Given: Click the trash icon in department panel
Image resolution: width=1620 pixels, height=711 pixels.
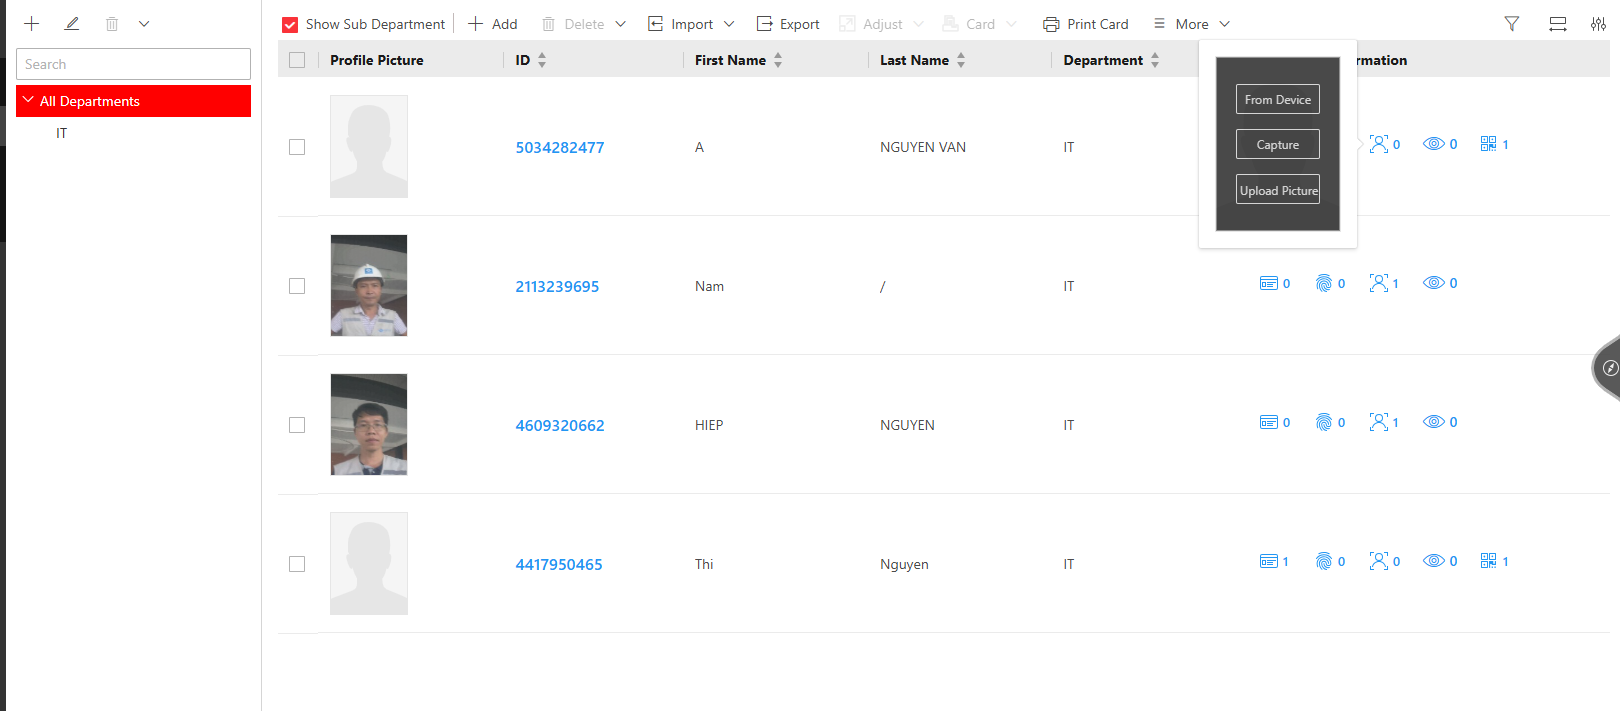Looking at the screenshot, I should pyautogui.click(x=112, y=23).
